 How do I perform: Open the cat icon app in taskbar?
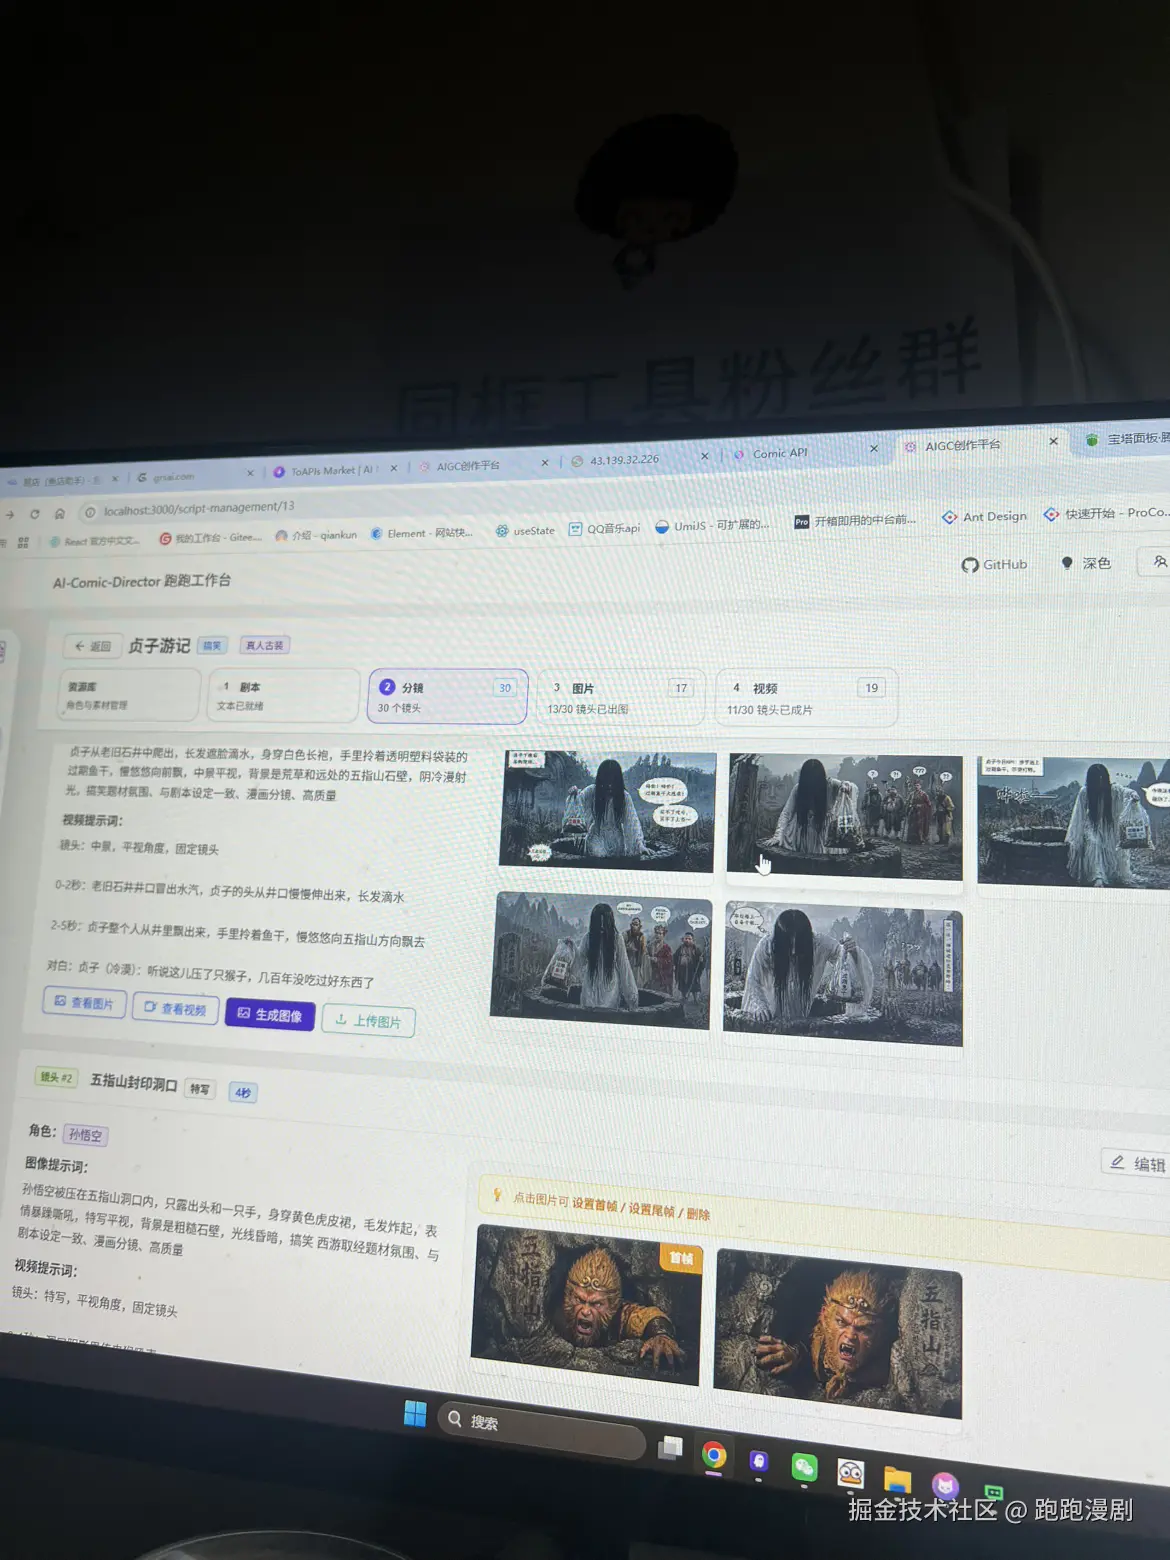(945, 1485)
